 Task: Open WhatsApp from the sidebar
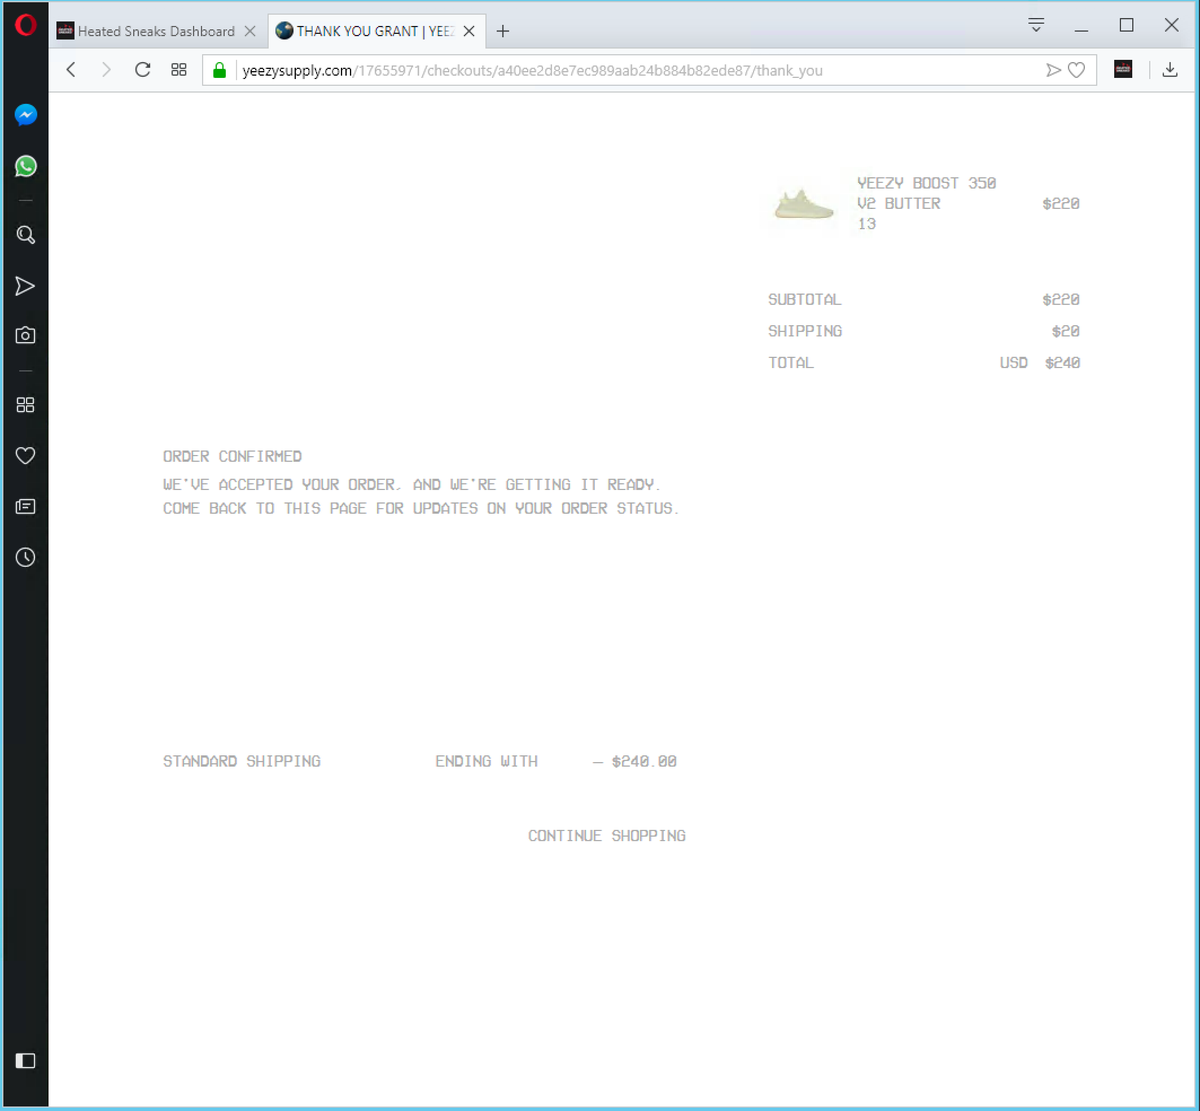coord(25,166)
